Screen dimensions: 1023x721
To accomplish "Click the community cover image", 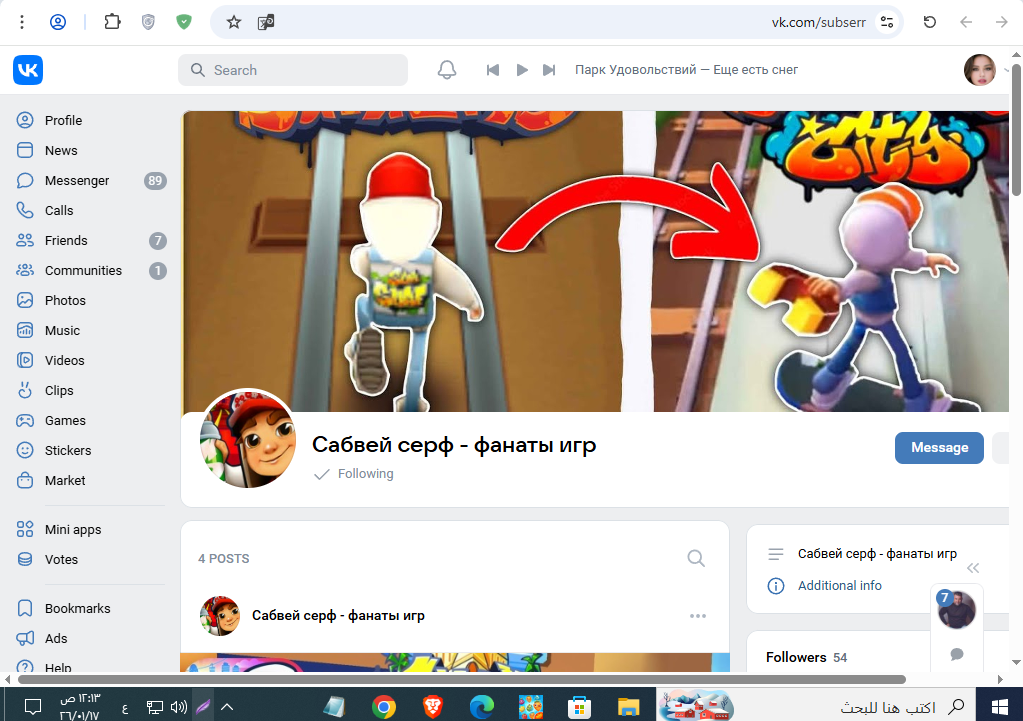I will tap(595, 261).
